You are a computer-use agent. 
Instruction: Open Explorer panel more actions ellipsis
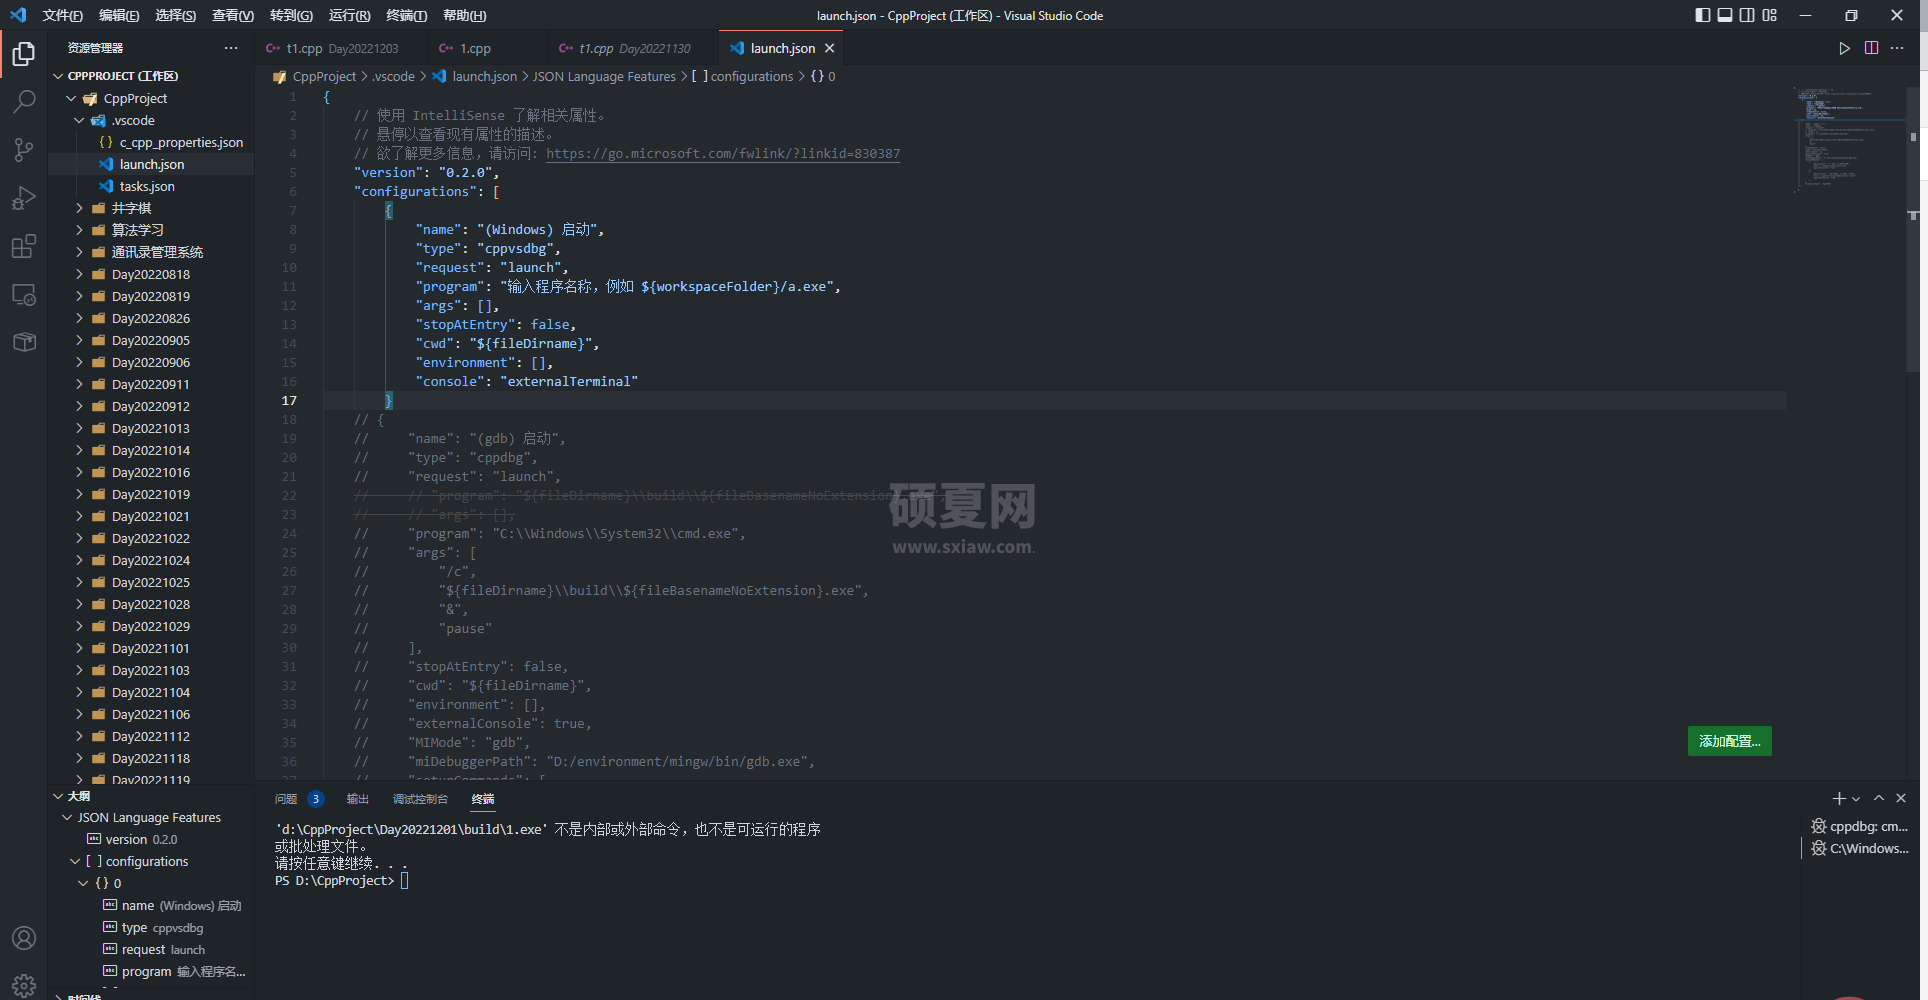pos(231,48)
